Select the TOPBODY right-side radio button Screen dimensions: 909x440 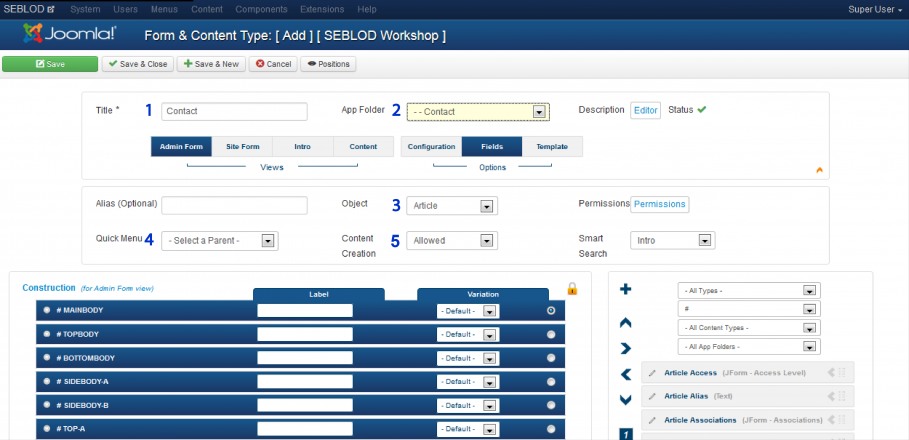coord(551,334)
